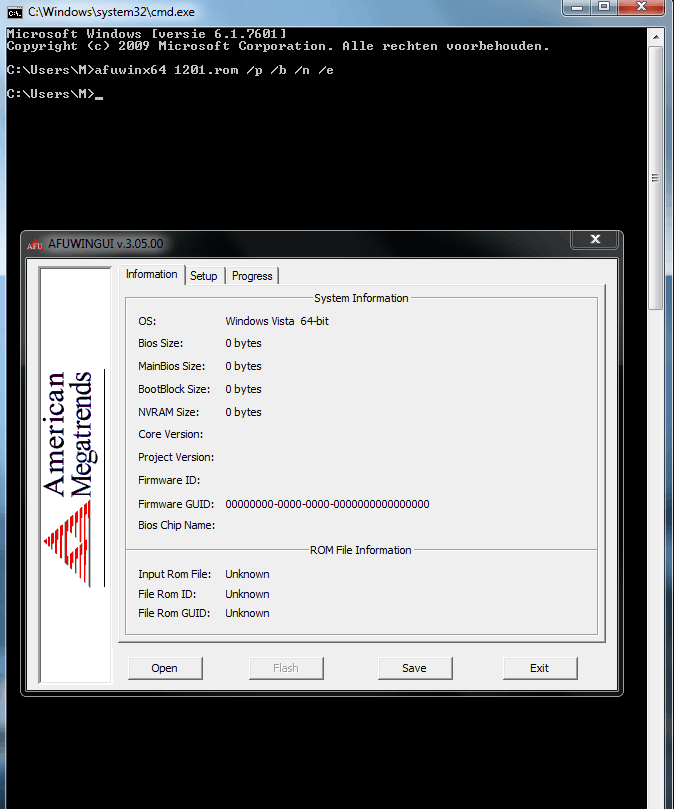
Task: Click the cmd window vertical scrollbar thumb
Action: 655,178
